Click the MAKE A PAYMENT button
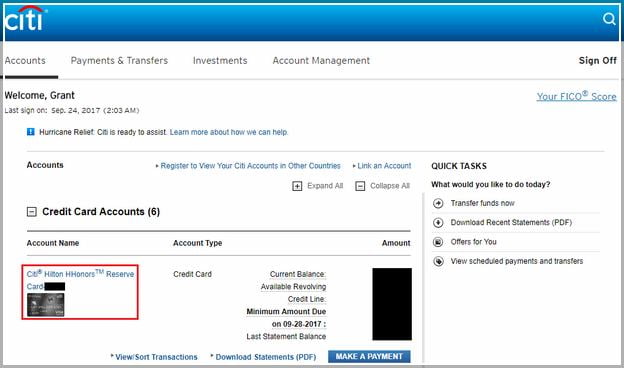 click(x=369, y=356)
